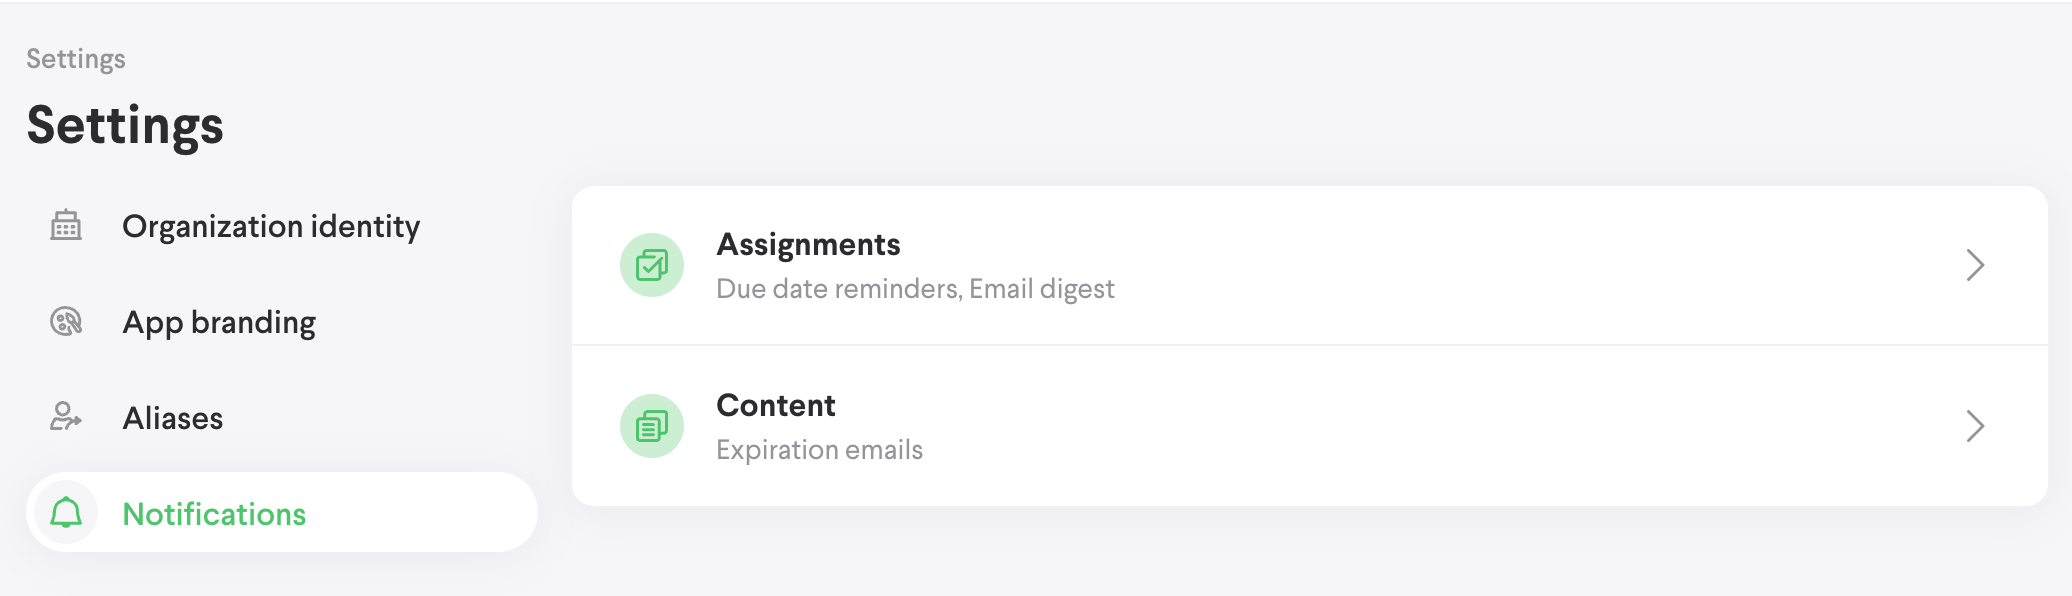Open the Assignments notification title

(808, 245)
